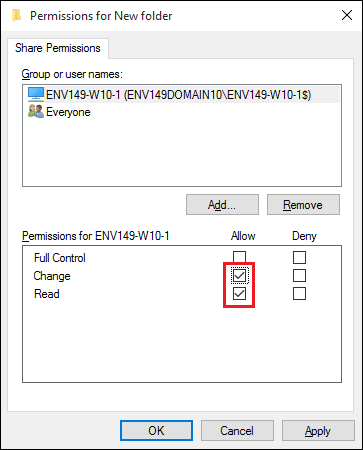Check the Full Control Deny checkbox
Screen dimensions: 363x450
tap(299, 257)
